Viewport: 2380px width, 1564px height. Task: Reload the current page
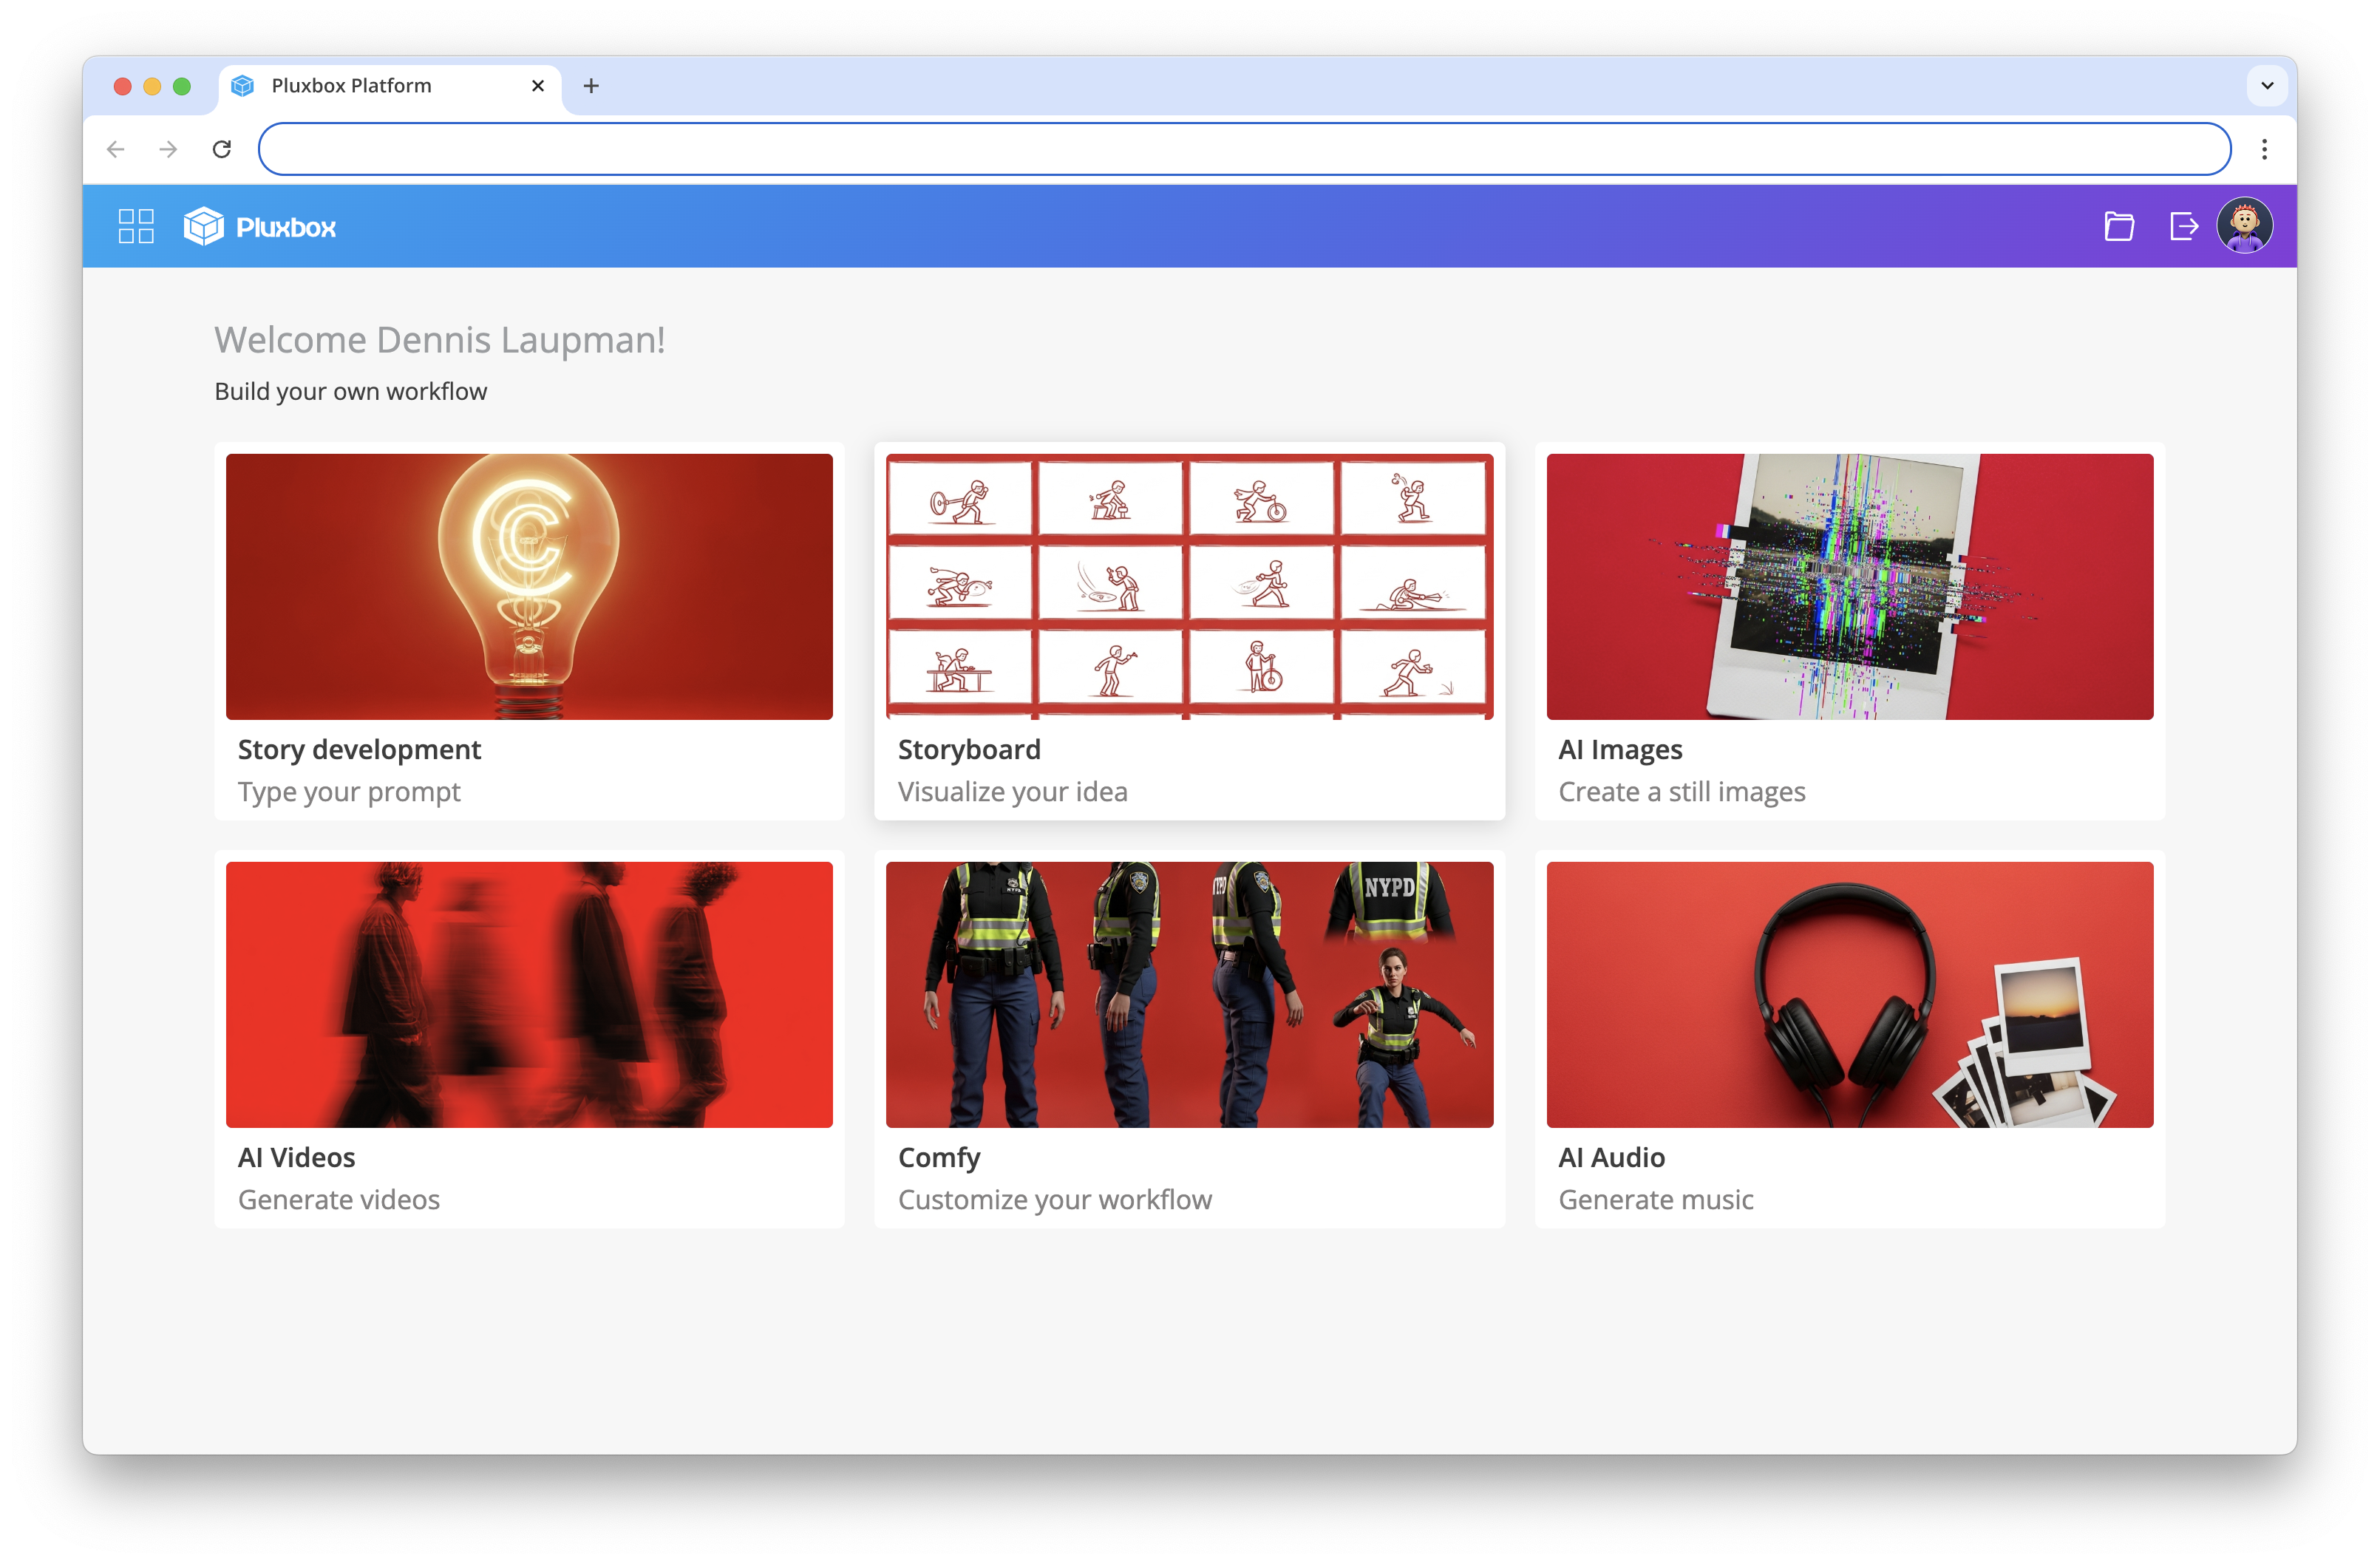(x=222, y=148)
